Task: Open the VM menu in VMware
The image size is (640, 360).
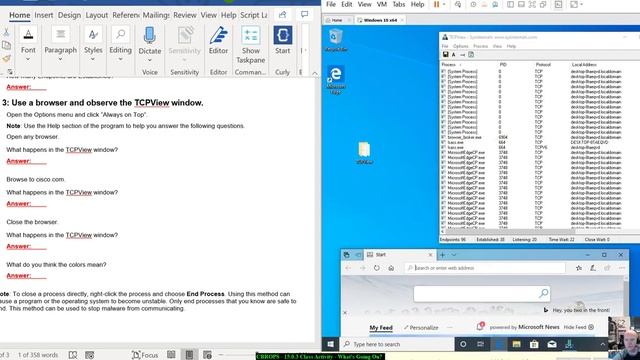Action: [x=382, y=4]
